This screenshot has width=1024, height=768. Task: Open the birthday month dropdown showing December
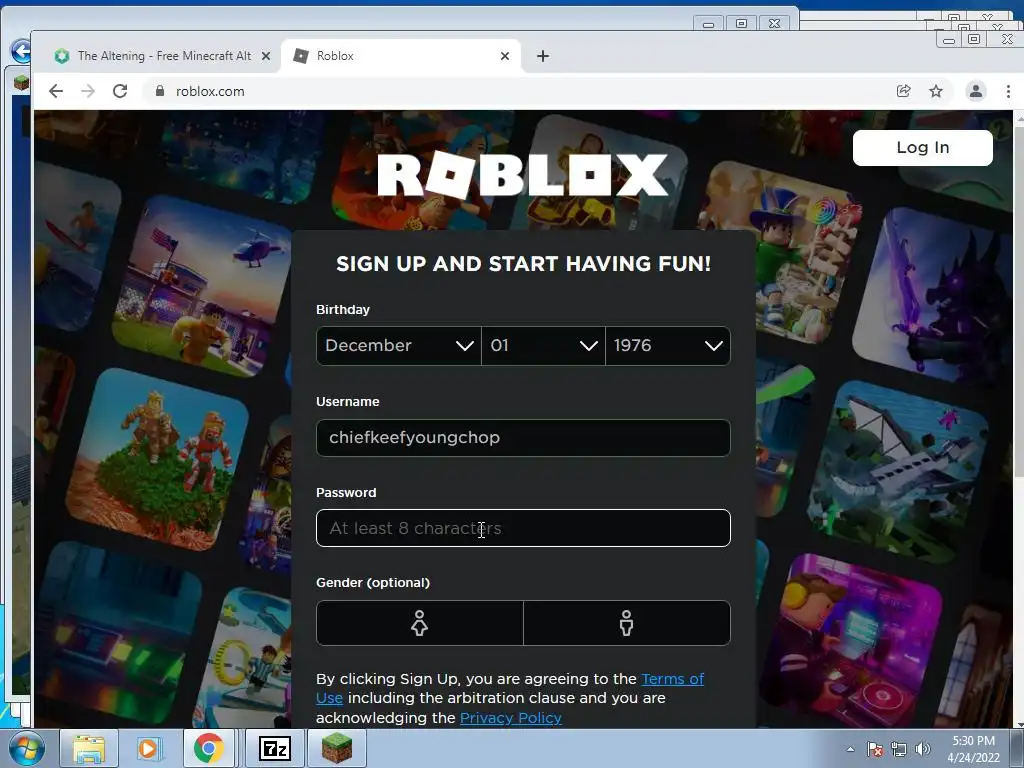pyautogui.click(x=398, y=345)
